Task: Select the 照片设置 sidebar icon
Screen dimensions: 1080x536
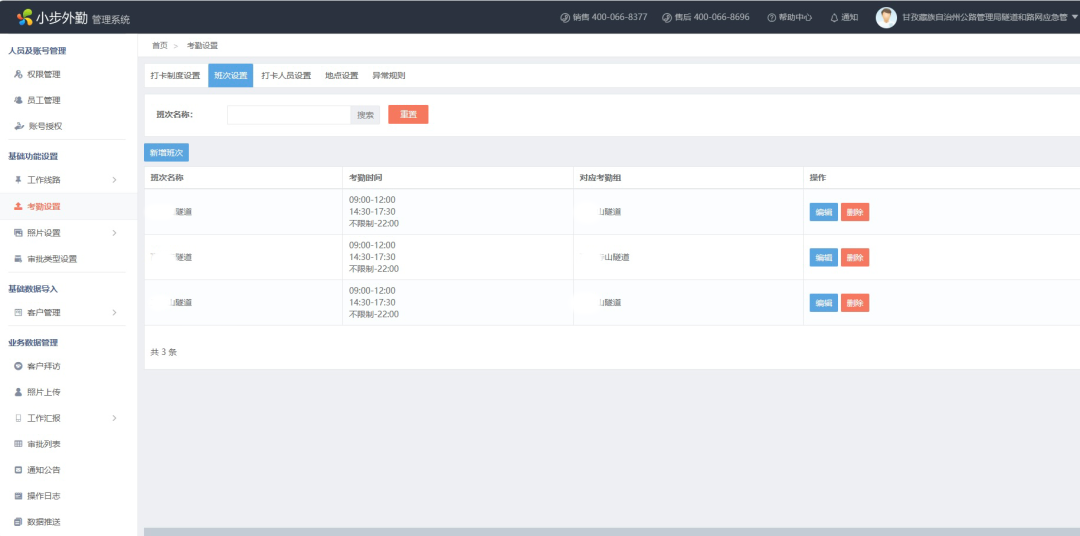Action: [18, 233]
